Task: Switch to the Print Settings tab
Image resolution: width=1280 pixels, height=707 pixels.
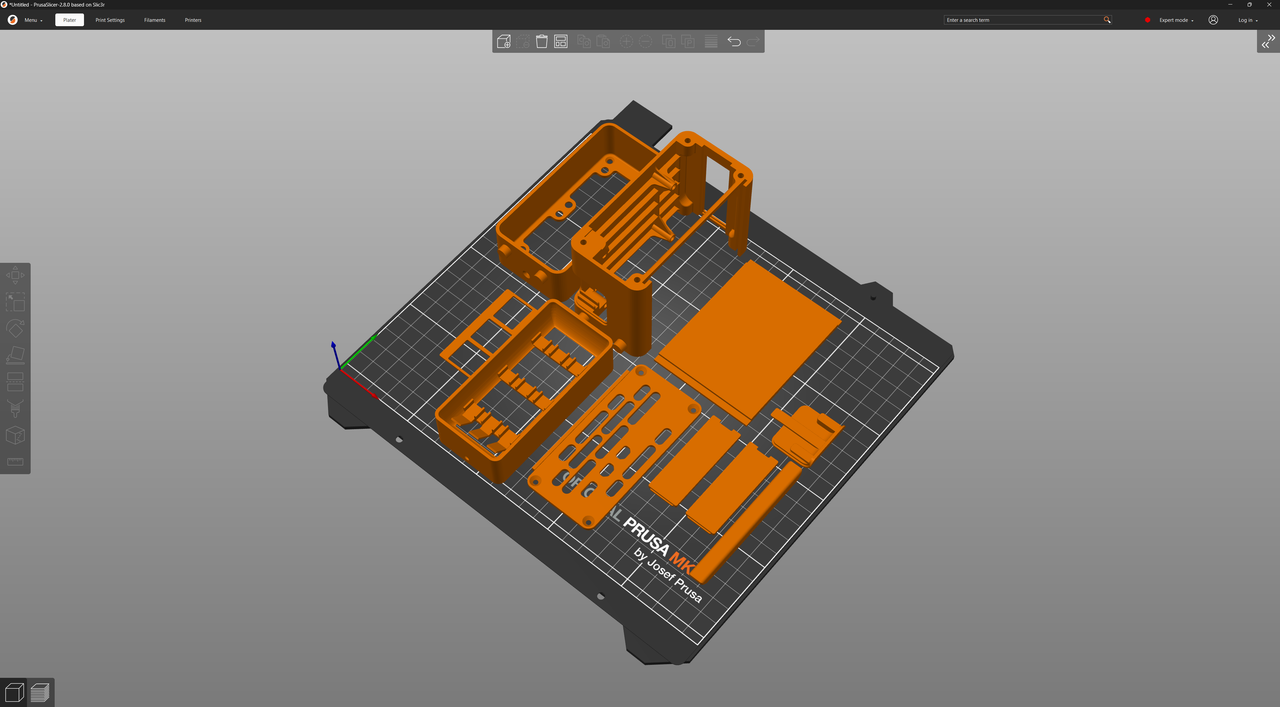Action: (x=110, y=20)
